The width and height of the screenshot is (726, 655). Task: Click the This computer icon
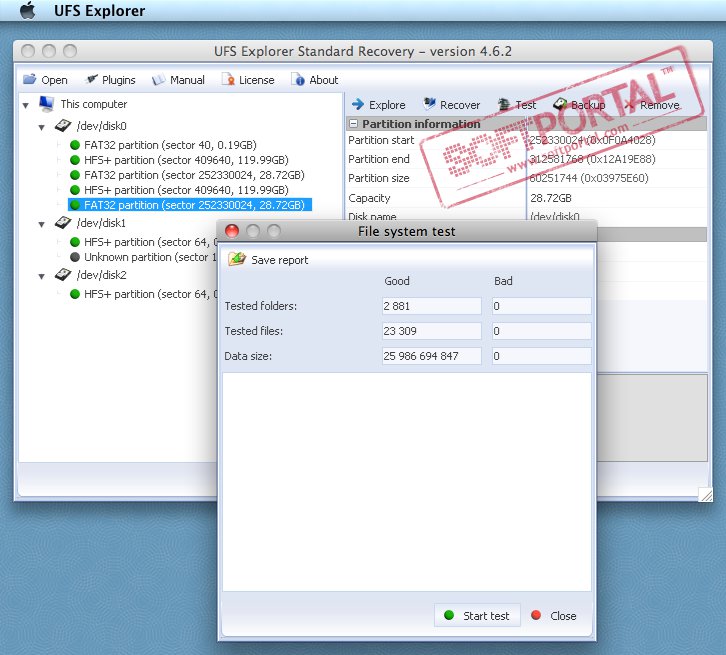[46, 104]
